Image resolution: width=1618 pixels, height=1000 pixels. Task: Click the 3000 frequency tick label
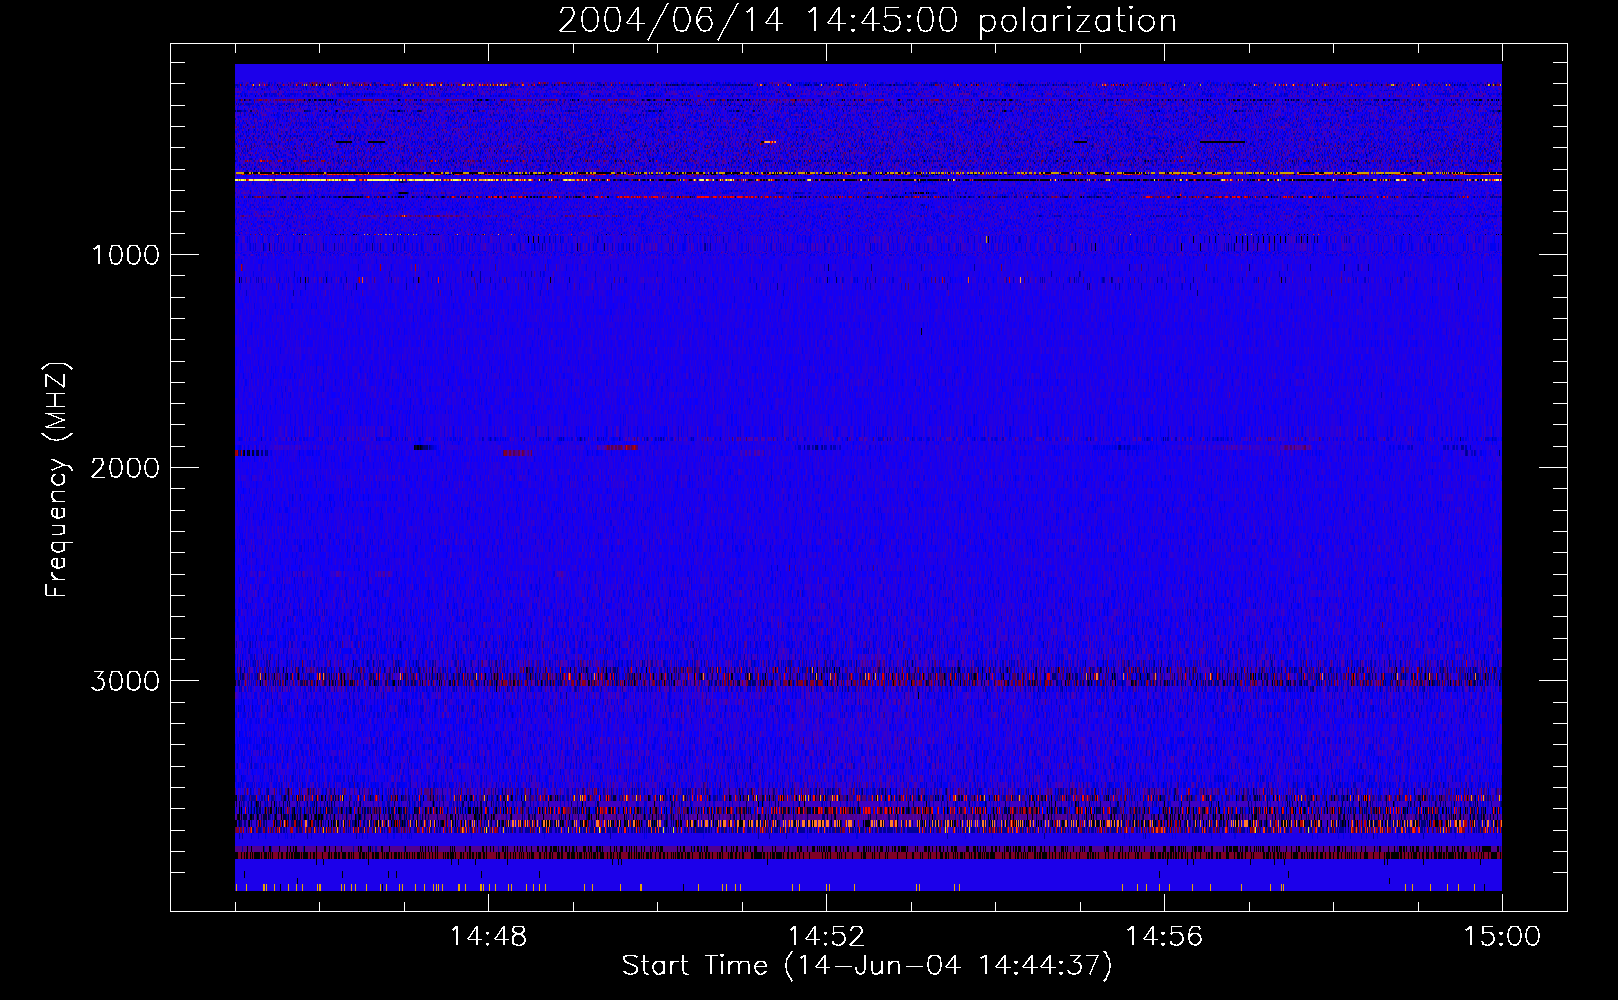click(125, 681)
